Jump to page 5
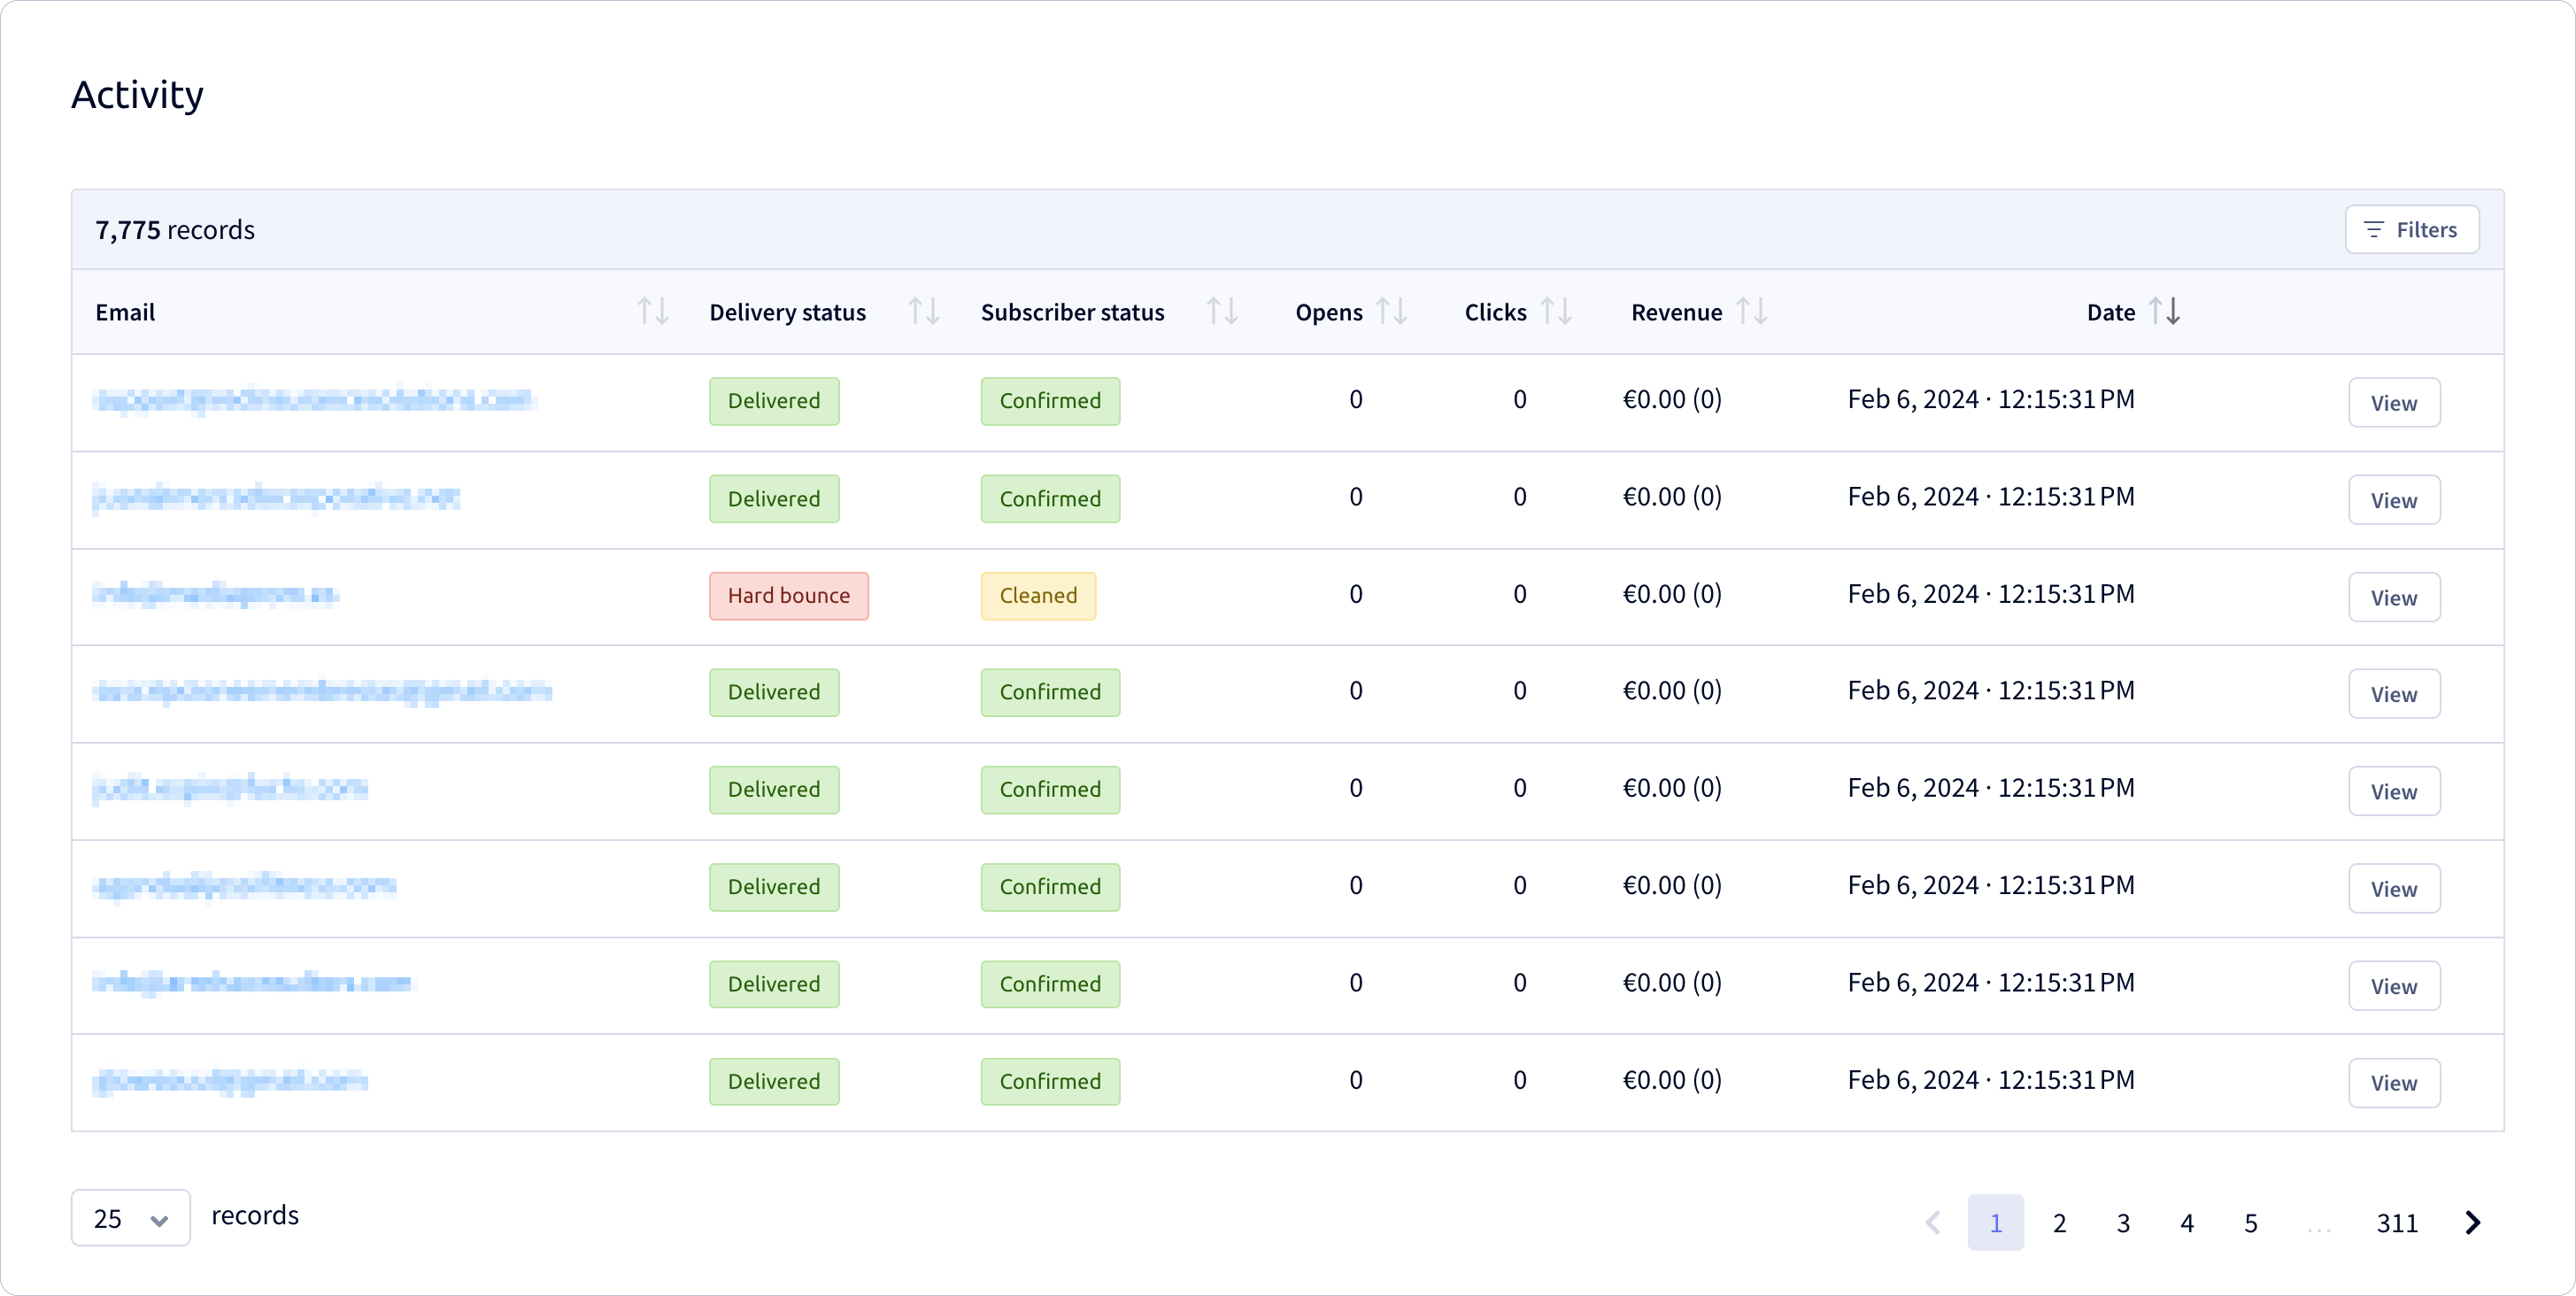Image resolution: width=2576 pixels, height=1296 pixels. (x=2251, y=1222)
